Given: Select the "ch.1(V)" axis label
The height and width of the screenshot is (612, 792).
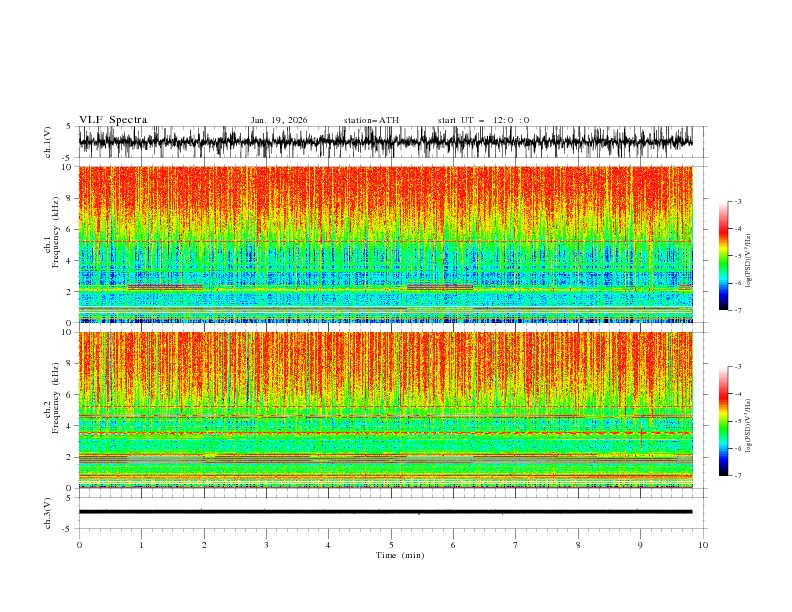Looking at the screenshot, I should 48,142.
